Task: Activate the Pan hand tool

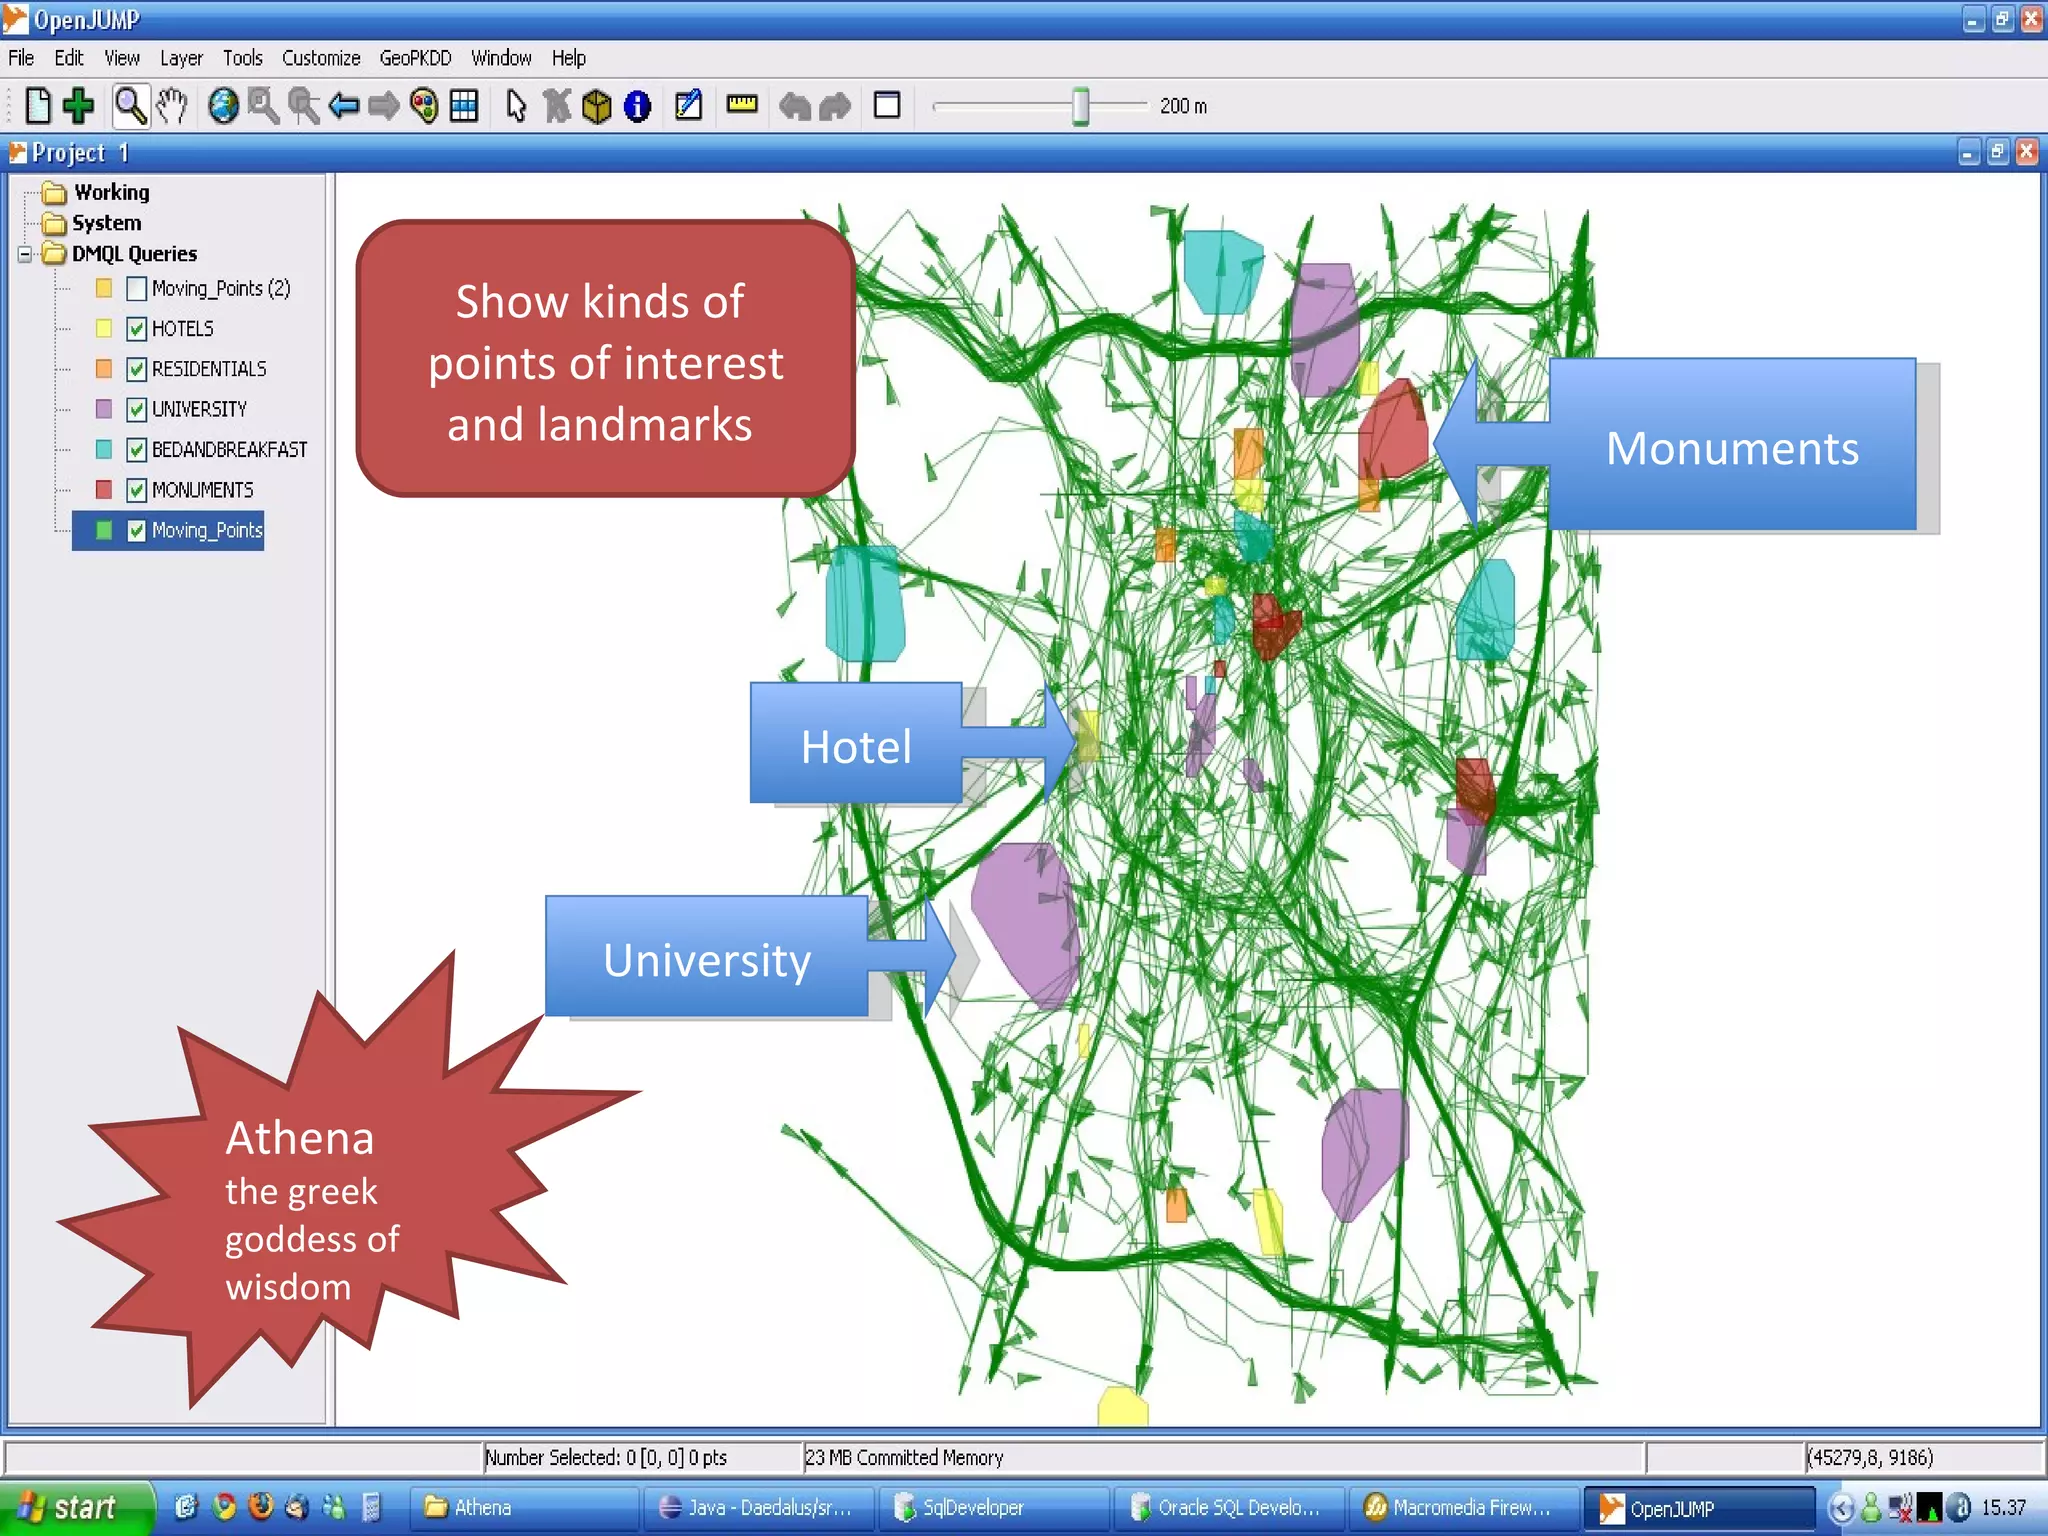Action: click(x=172, y=105)
